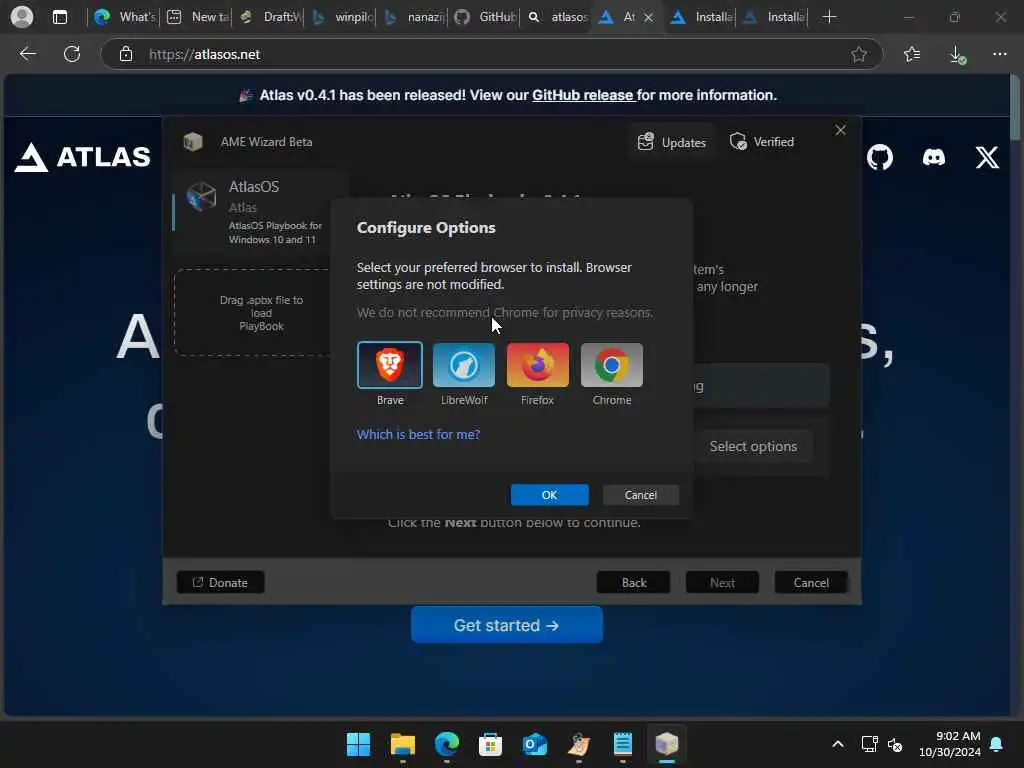The height and width of the screenshot is (768, 1024).
Task: Close the active Atlas tab
Action: pos(648,18)
